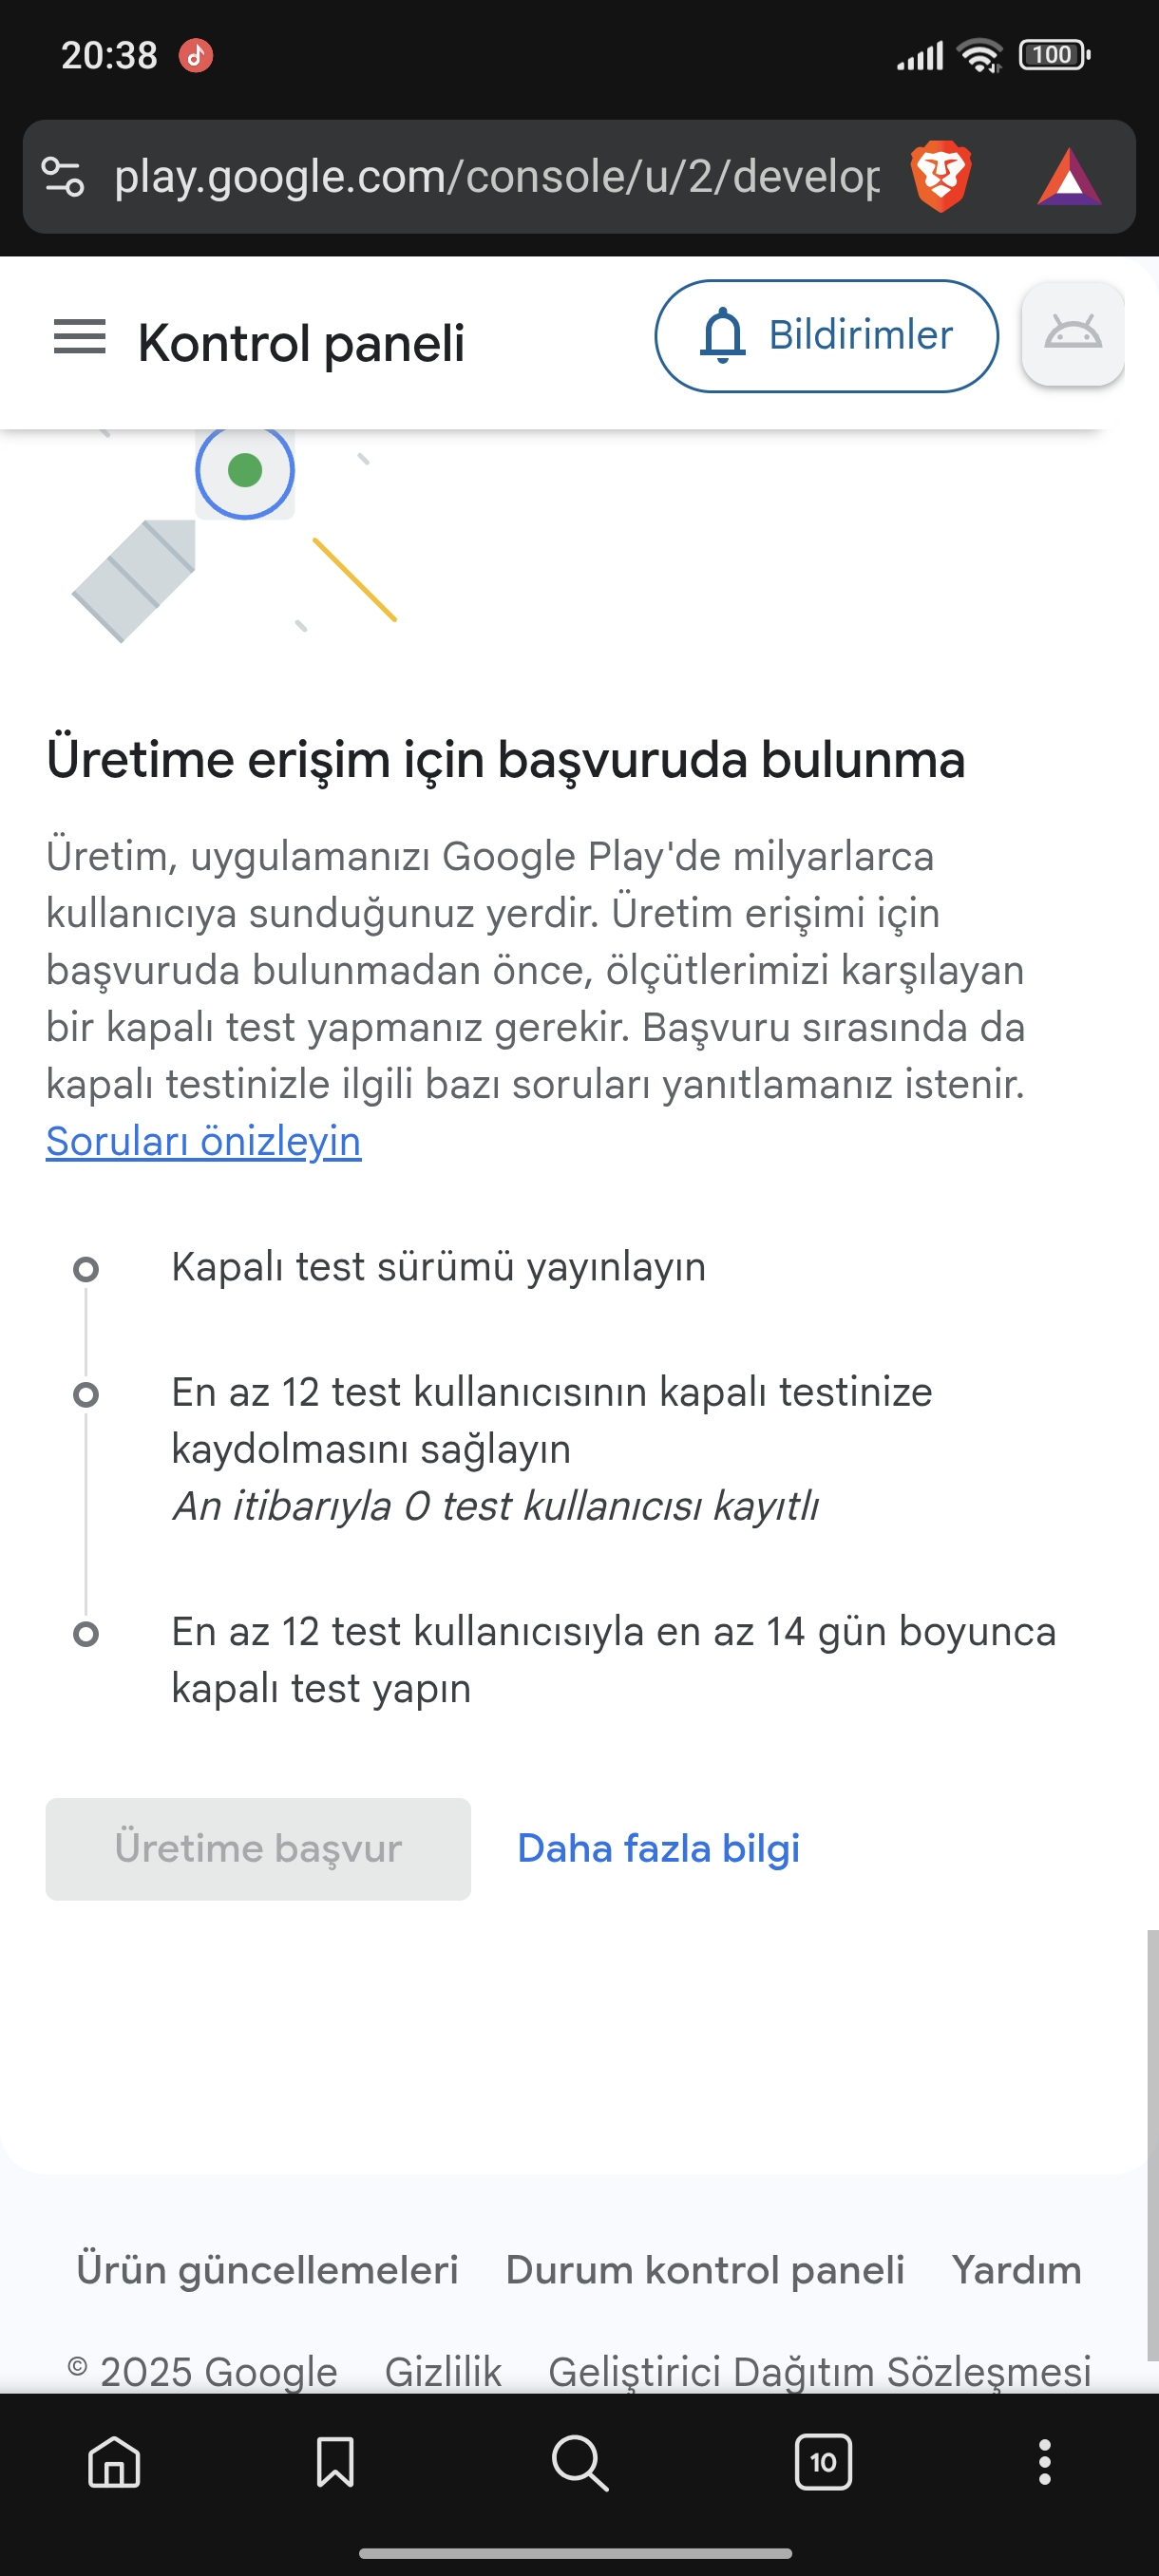Tap the Brave Shields lion icon

tap(941, 177)
